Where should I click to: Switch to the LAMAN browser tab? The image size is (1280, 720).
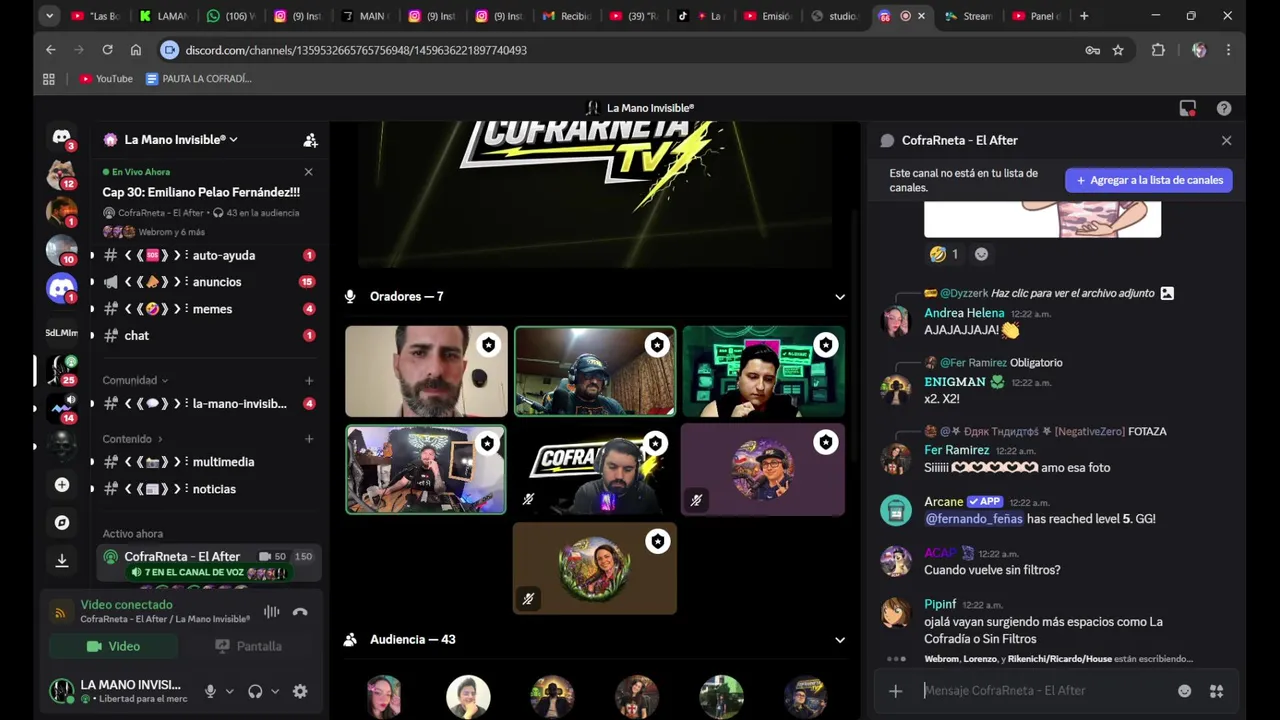163,16
